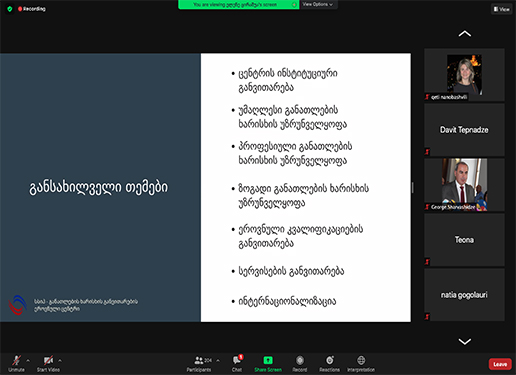516x375 pixels.
Task: Click the muted mic icon on natia gogolauri tile
Action: [427, 317]
